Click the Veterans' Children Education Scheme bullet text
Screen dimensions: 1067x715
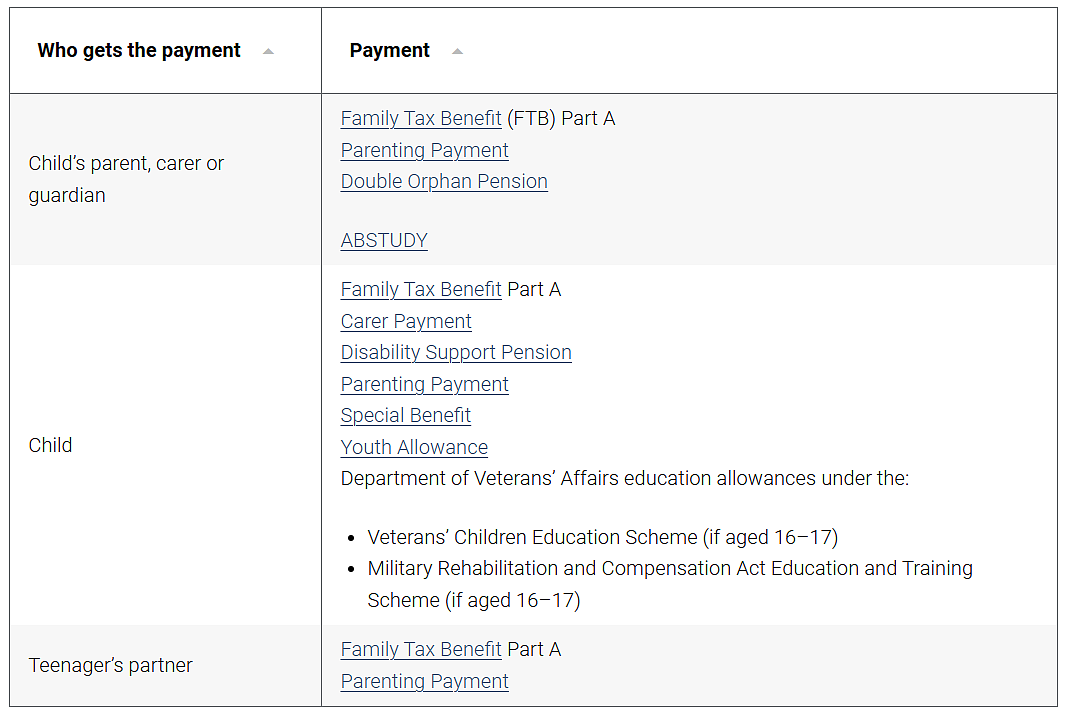(602, 537)
